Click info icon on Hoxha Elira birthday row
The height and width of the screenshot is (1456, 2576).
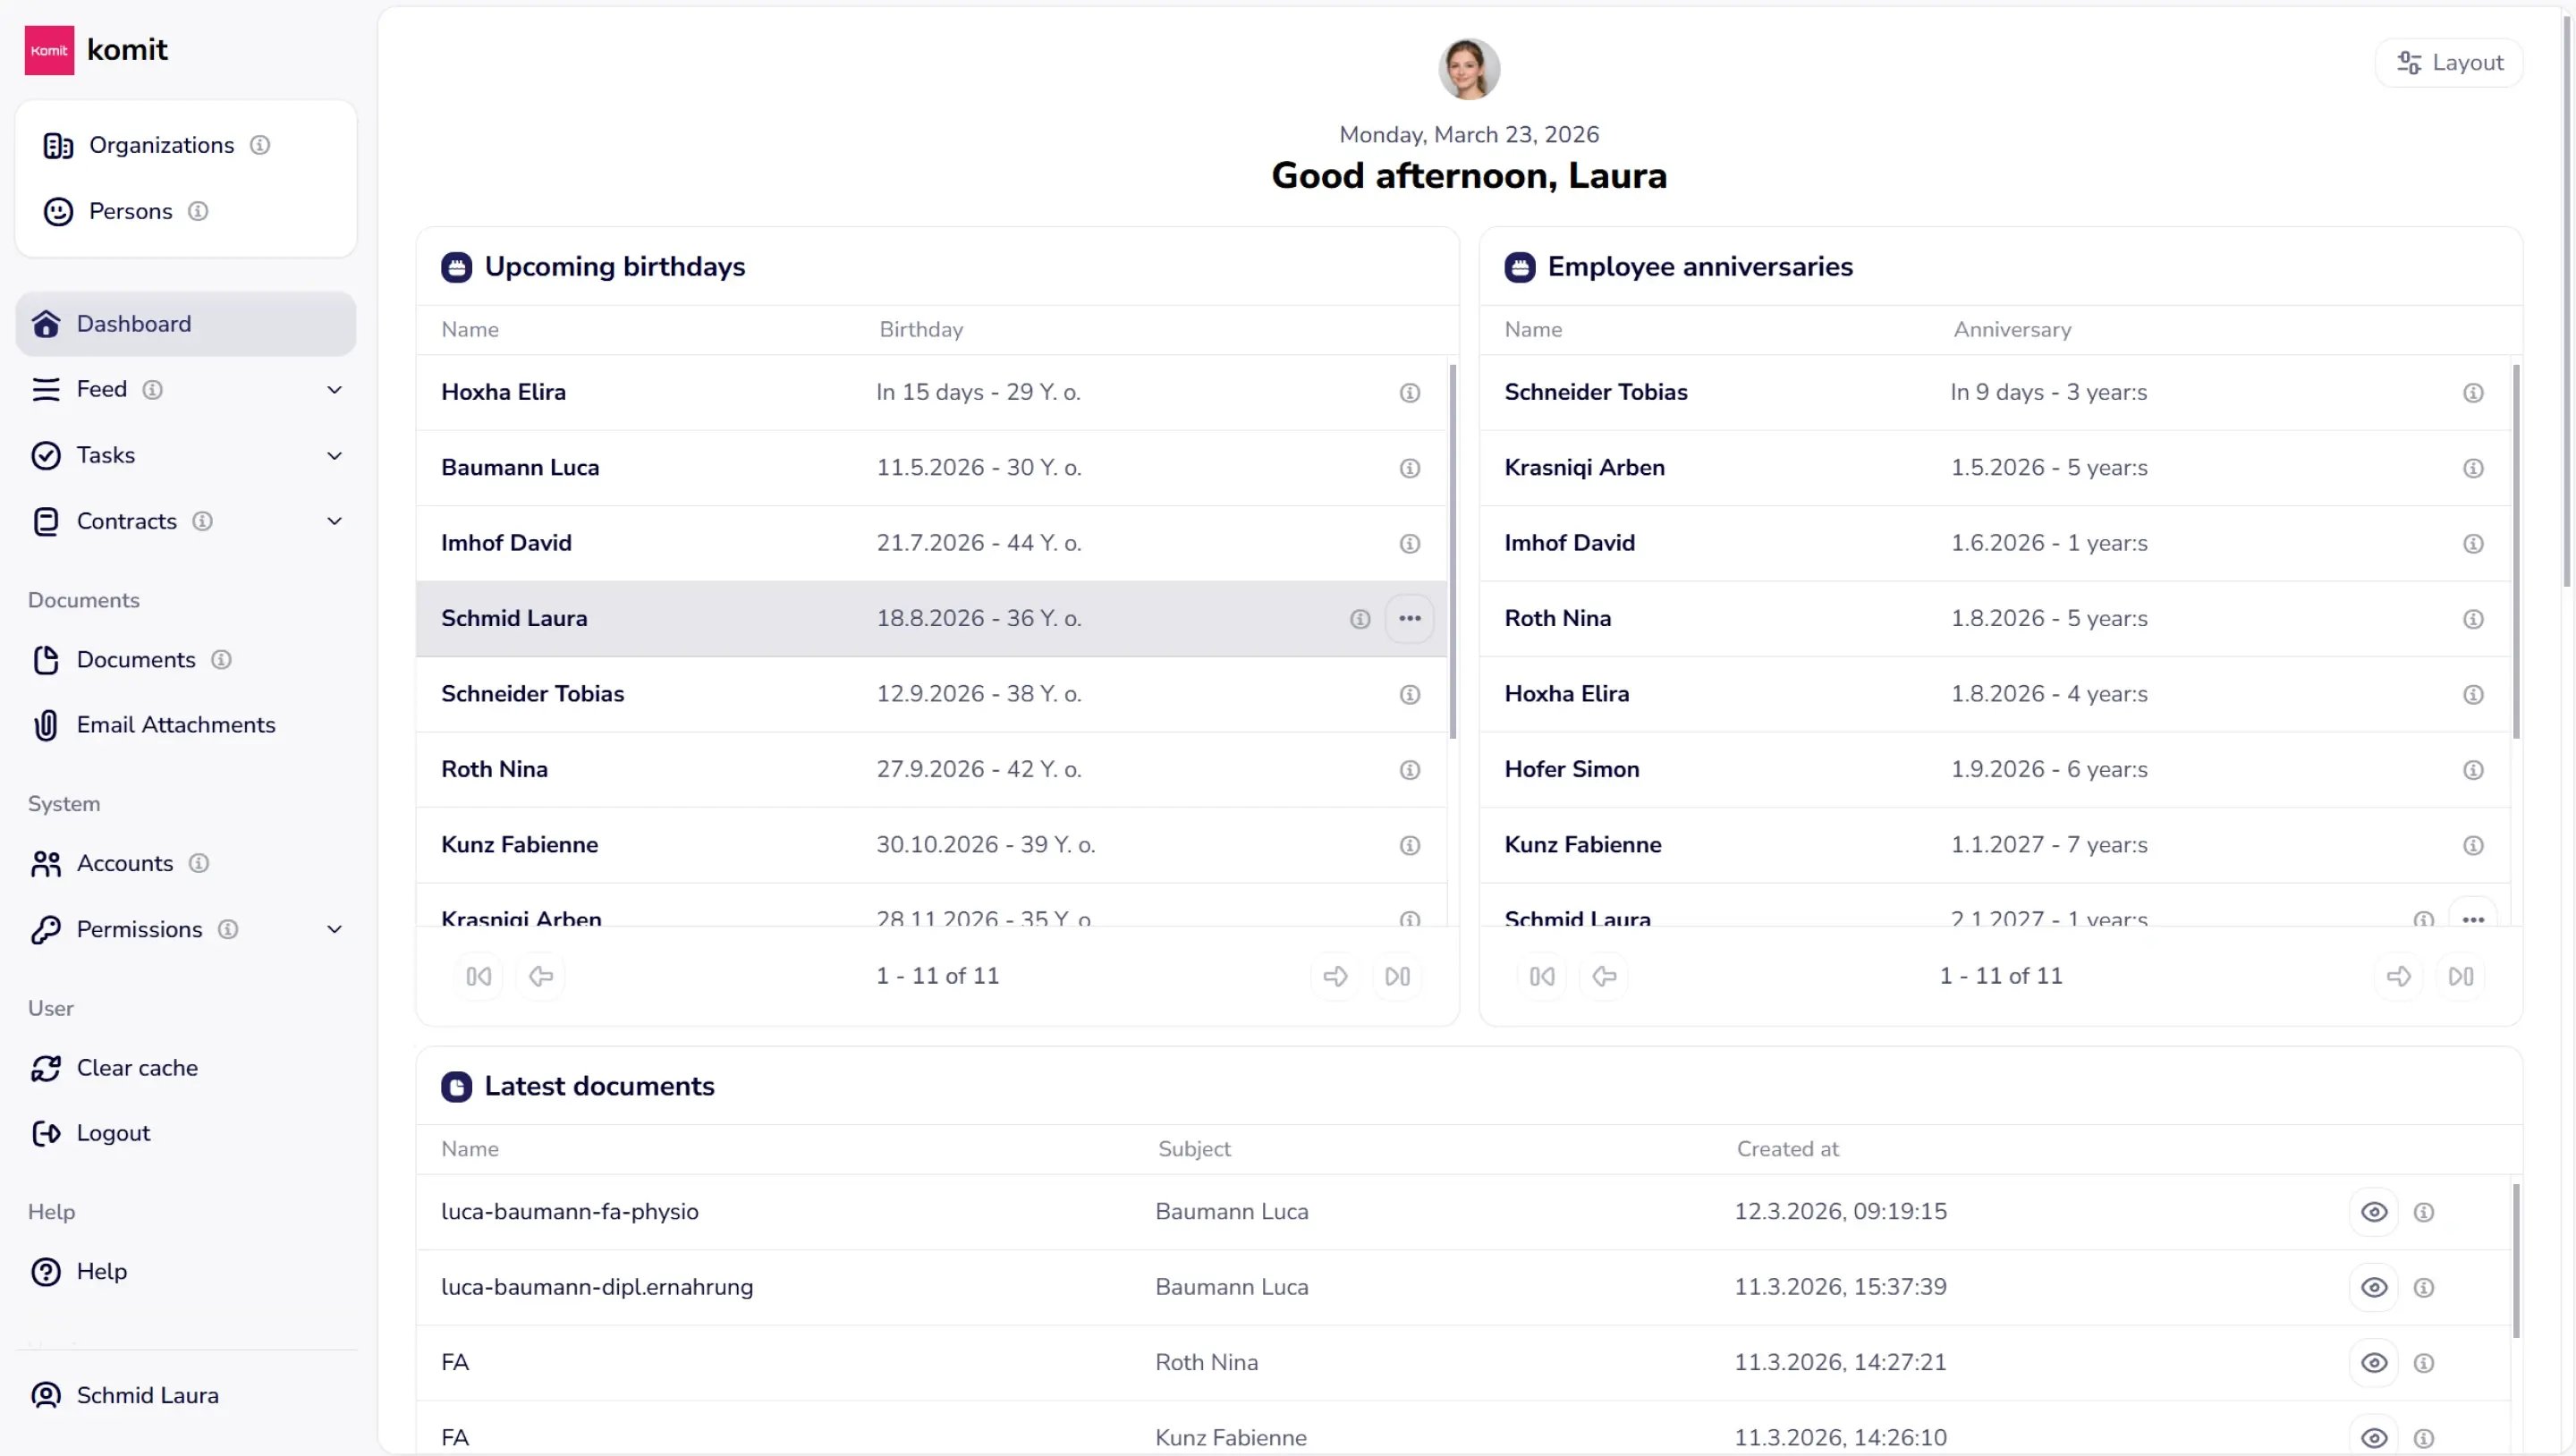tap(1409, 393)
